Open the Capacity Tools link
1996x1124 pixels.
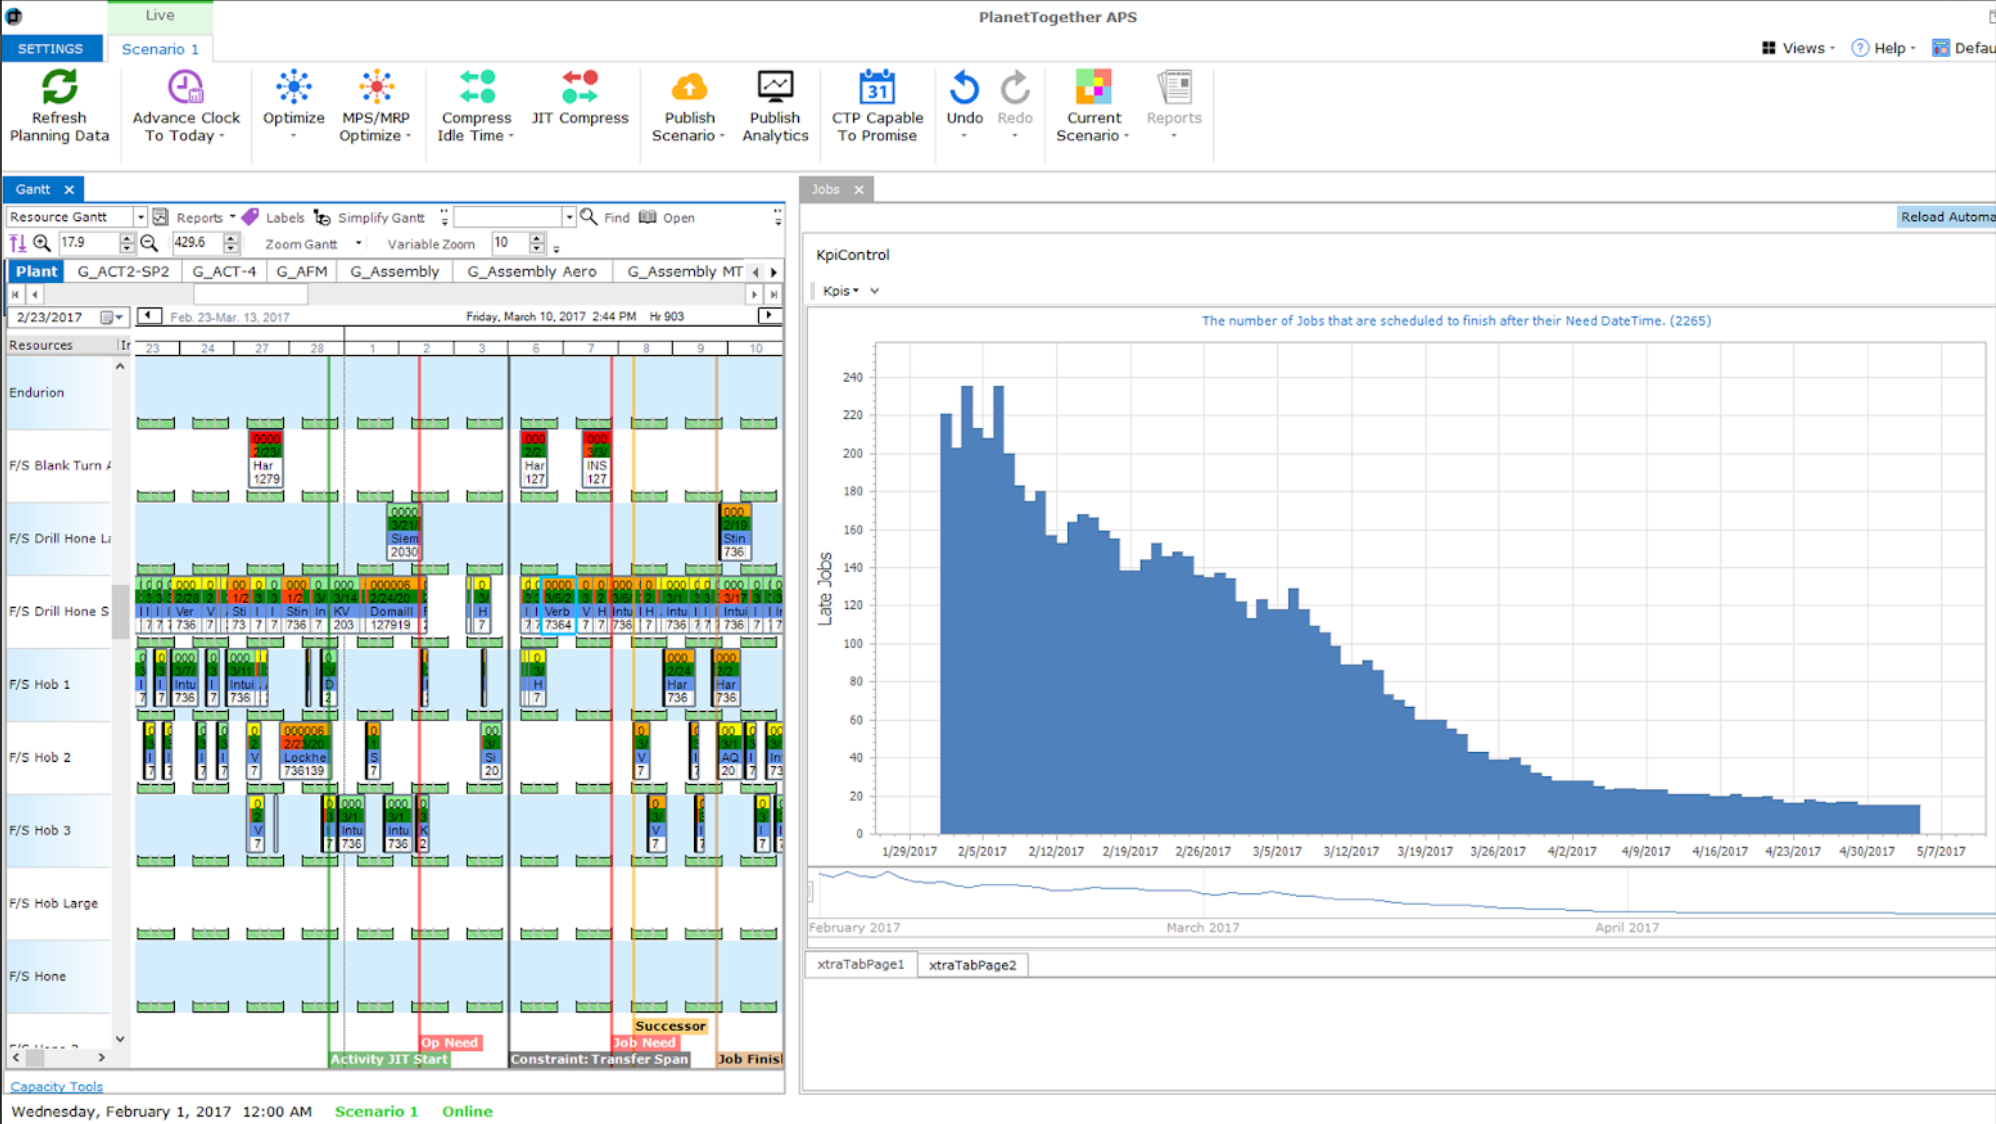[x=55, y=1086]
